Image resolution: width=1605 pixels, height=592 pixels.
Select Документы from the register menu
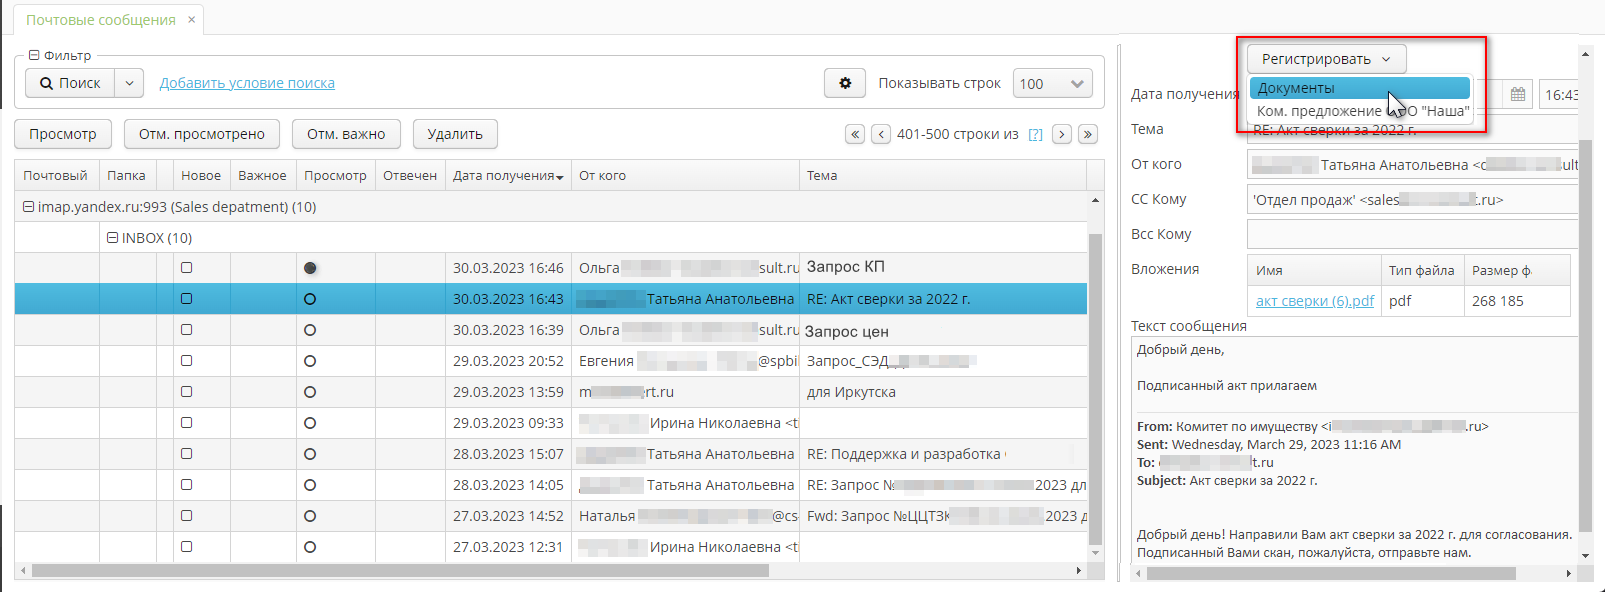(x=1358, y=88)
